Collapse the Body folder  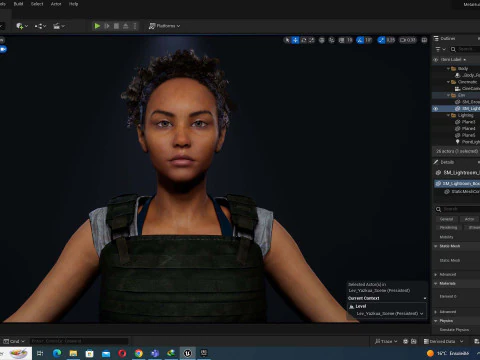click(448, 69)
